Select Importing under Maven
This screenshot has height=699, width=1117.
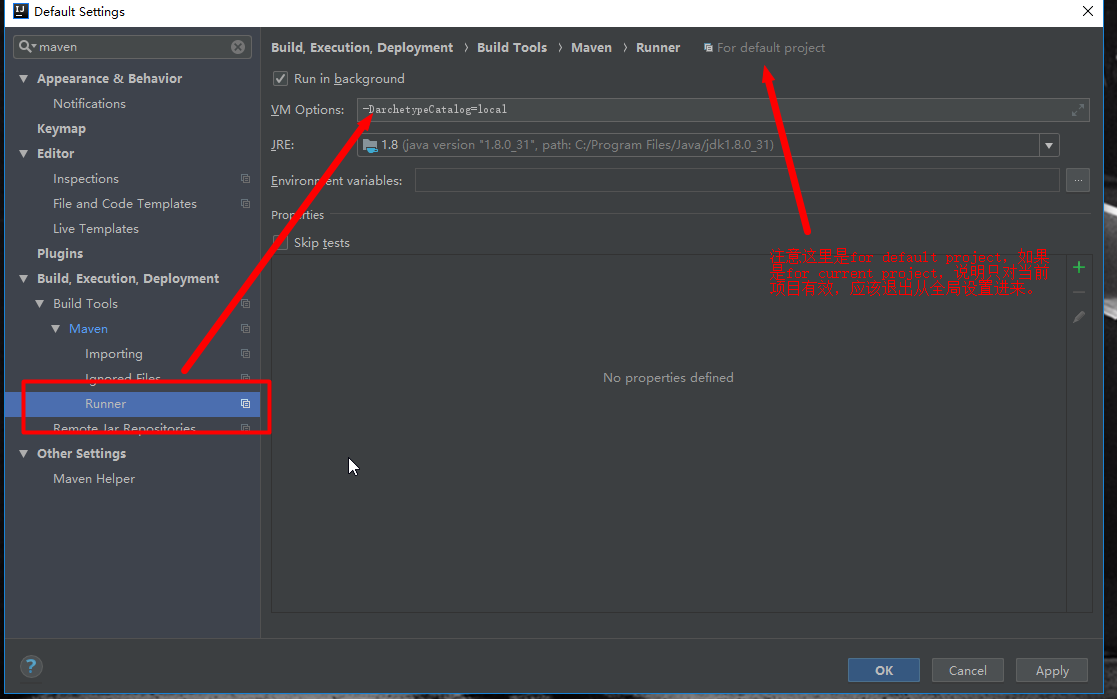pos(113,354)
